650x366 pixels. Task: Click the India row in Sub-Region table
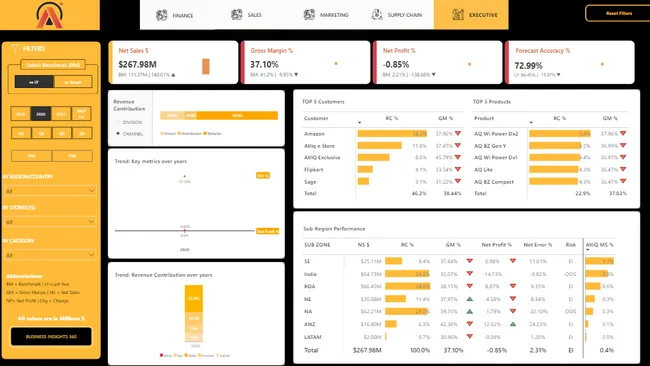(458, 274)
